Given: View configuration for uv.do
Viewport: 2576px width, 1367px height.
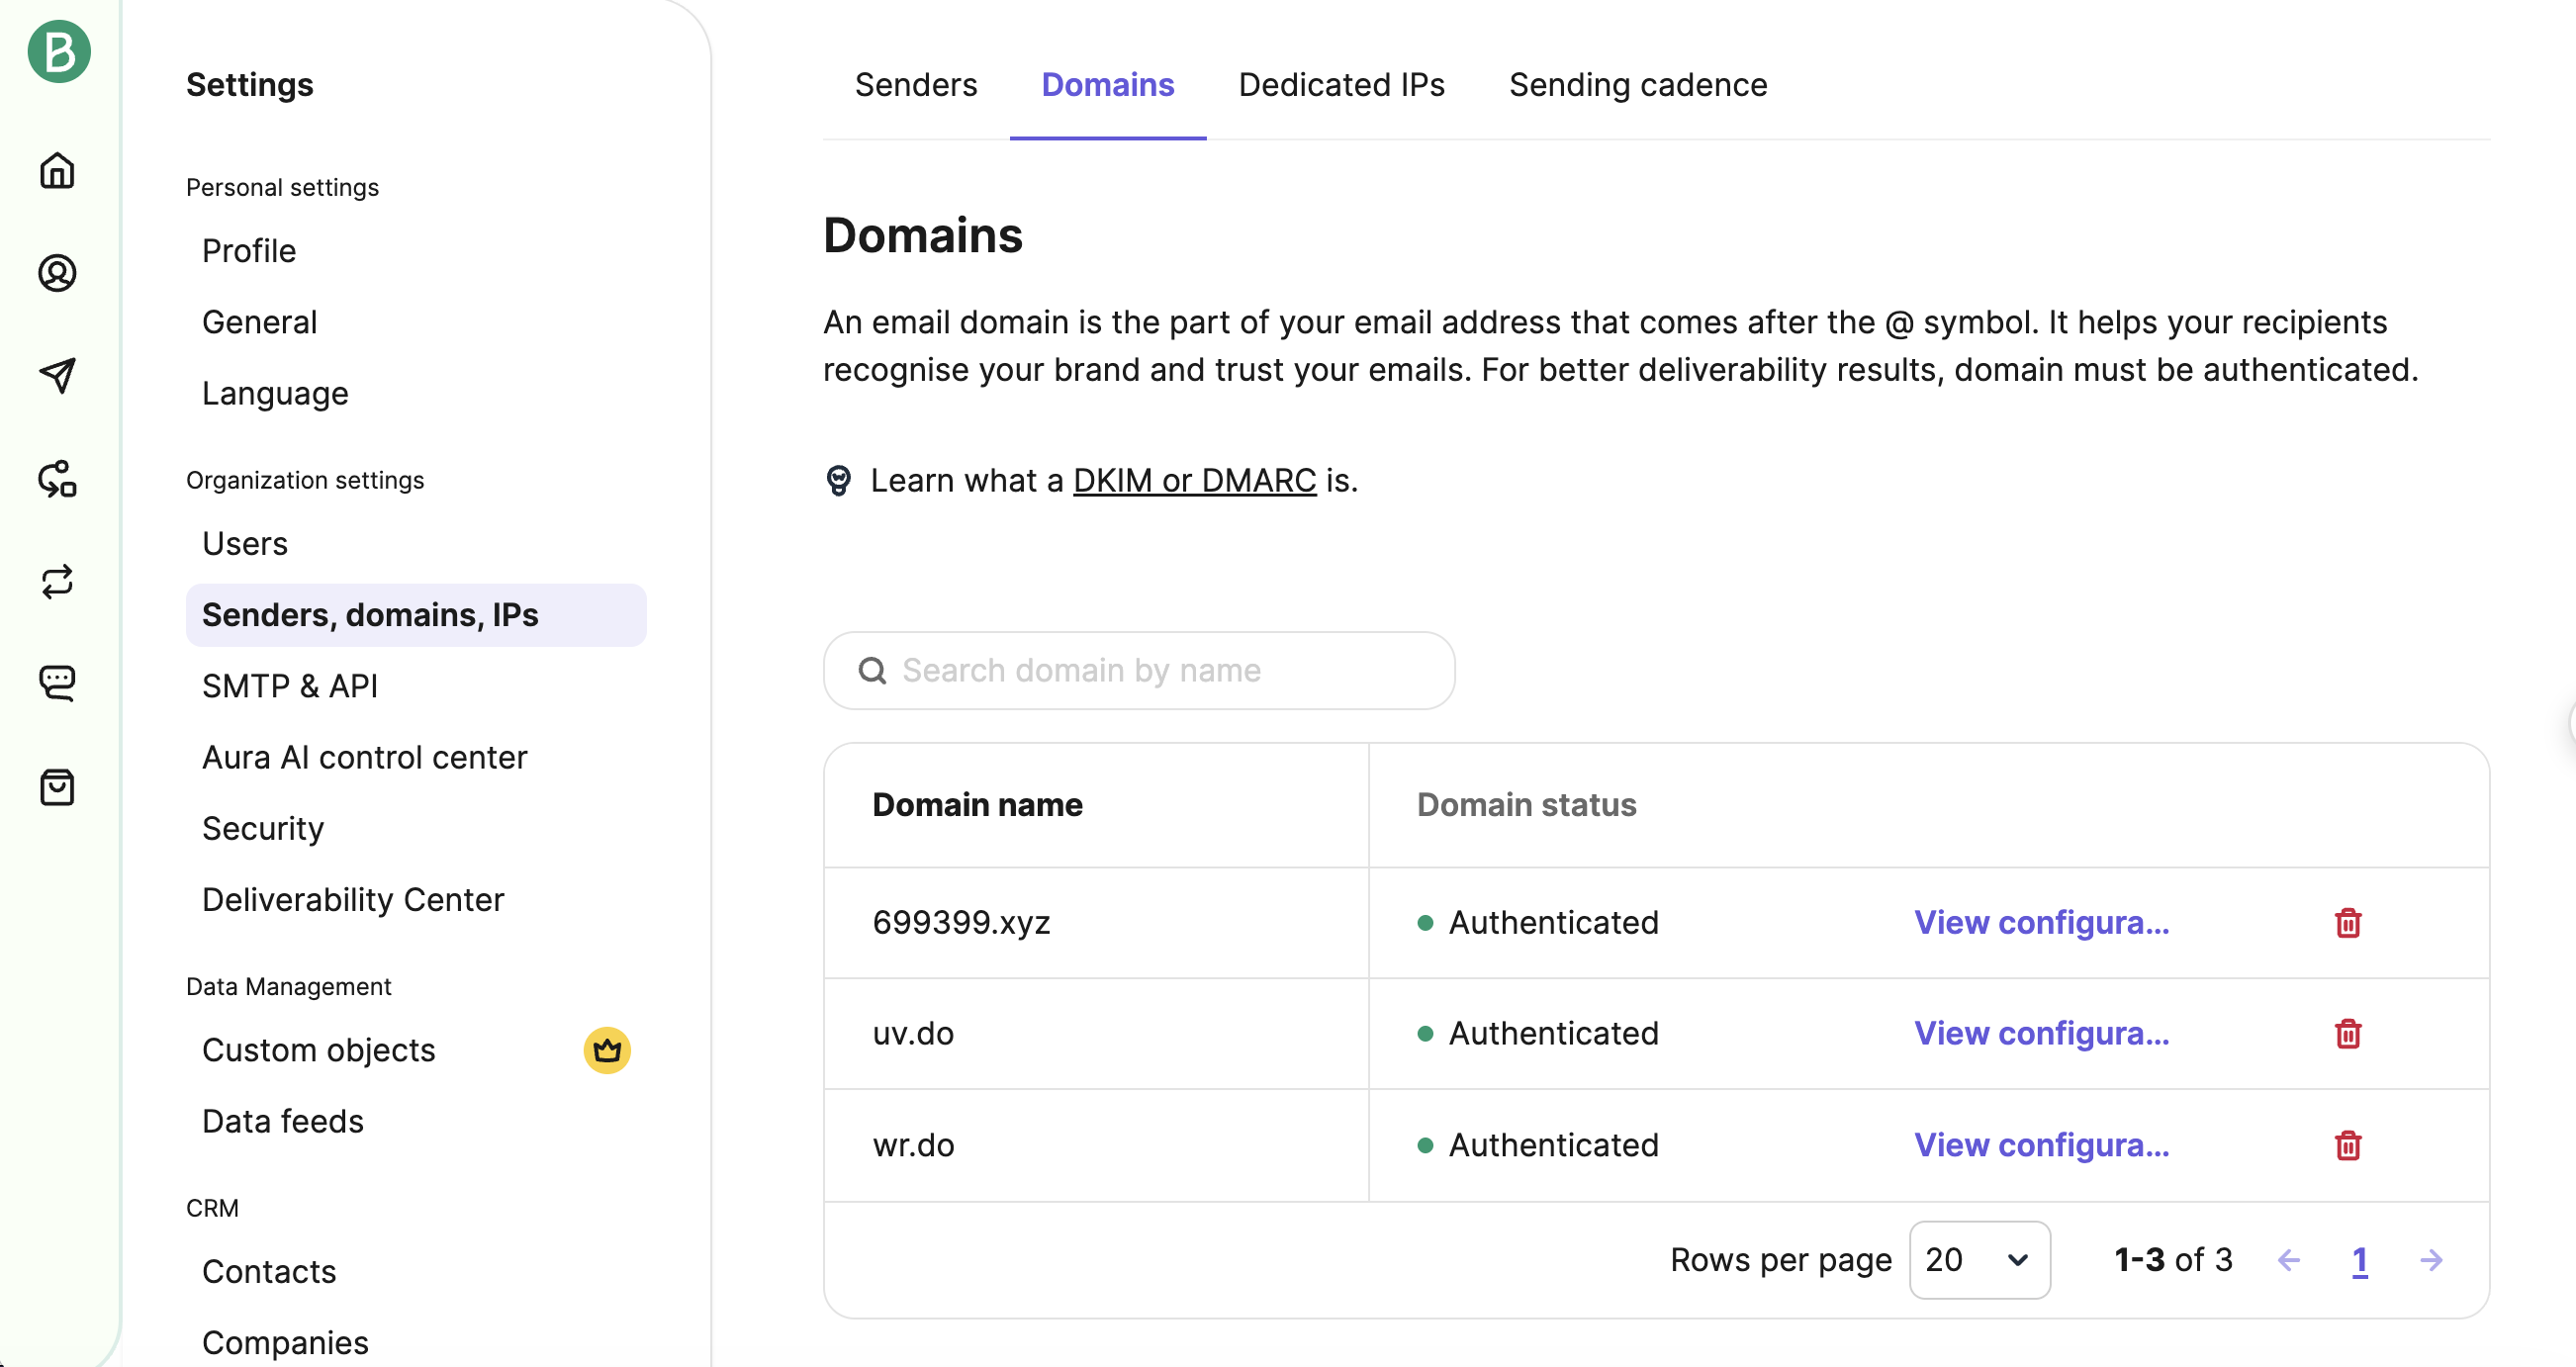Looking at the screenshot, I should click(2041, 1033).
